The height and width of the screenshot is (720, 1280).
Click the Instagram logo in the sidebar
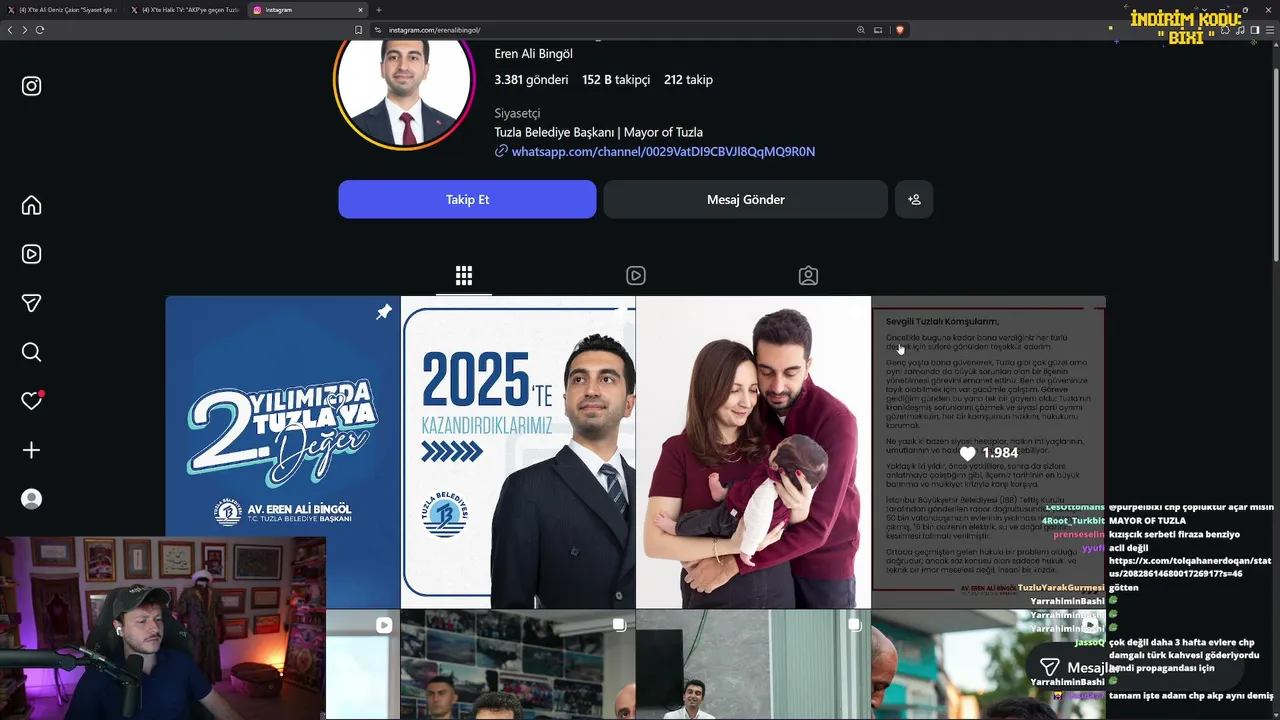(32, 86)
